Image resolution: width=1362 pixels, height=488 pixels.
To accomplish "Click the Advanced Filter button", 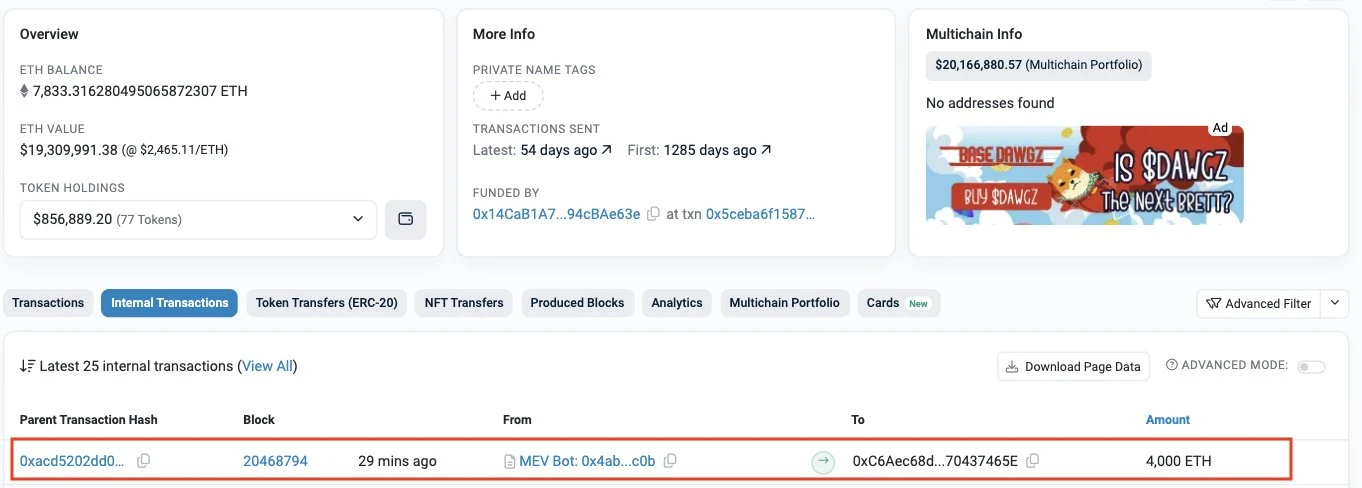I will [1258, 303].
